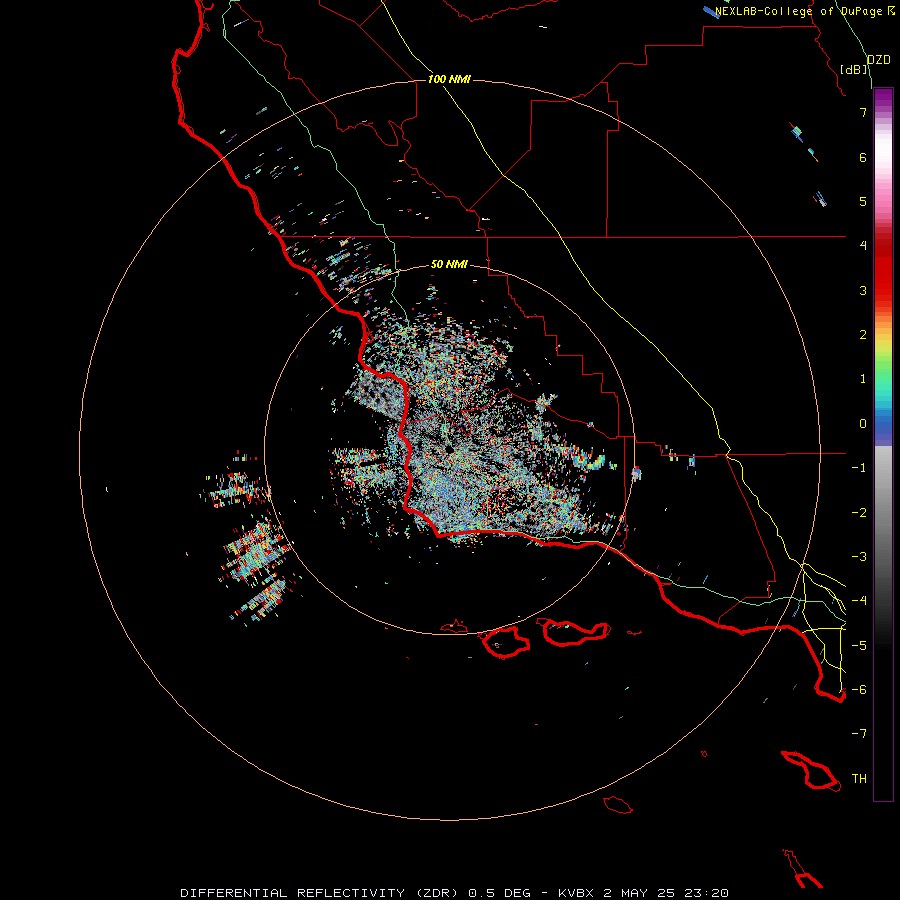Select the positive "1" scale label

(x=863, y=379)
